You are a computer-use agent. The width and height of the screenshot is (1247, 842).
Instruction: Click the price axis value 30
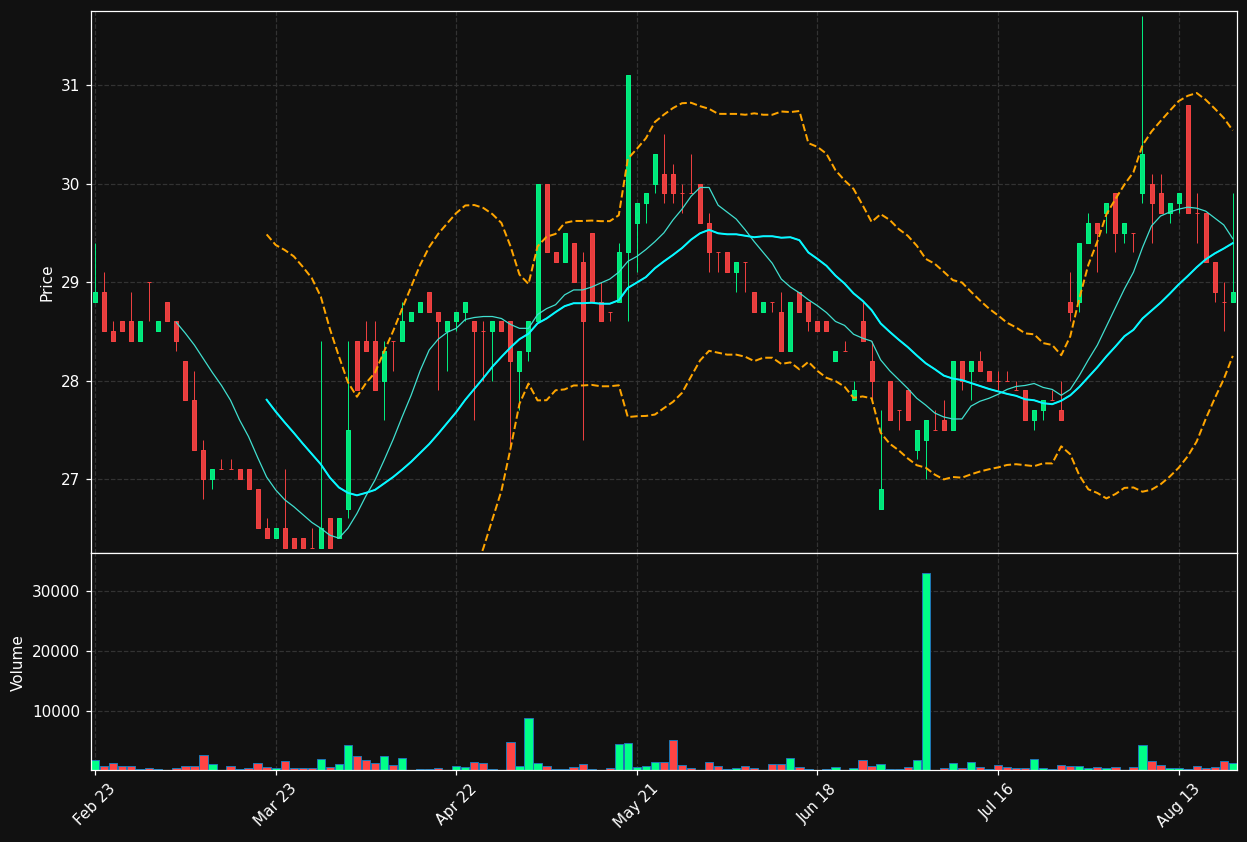(71, 184)
